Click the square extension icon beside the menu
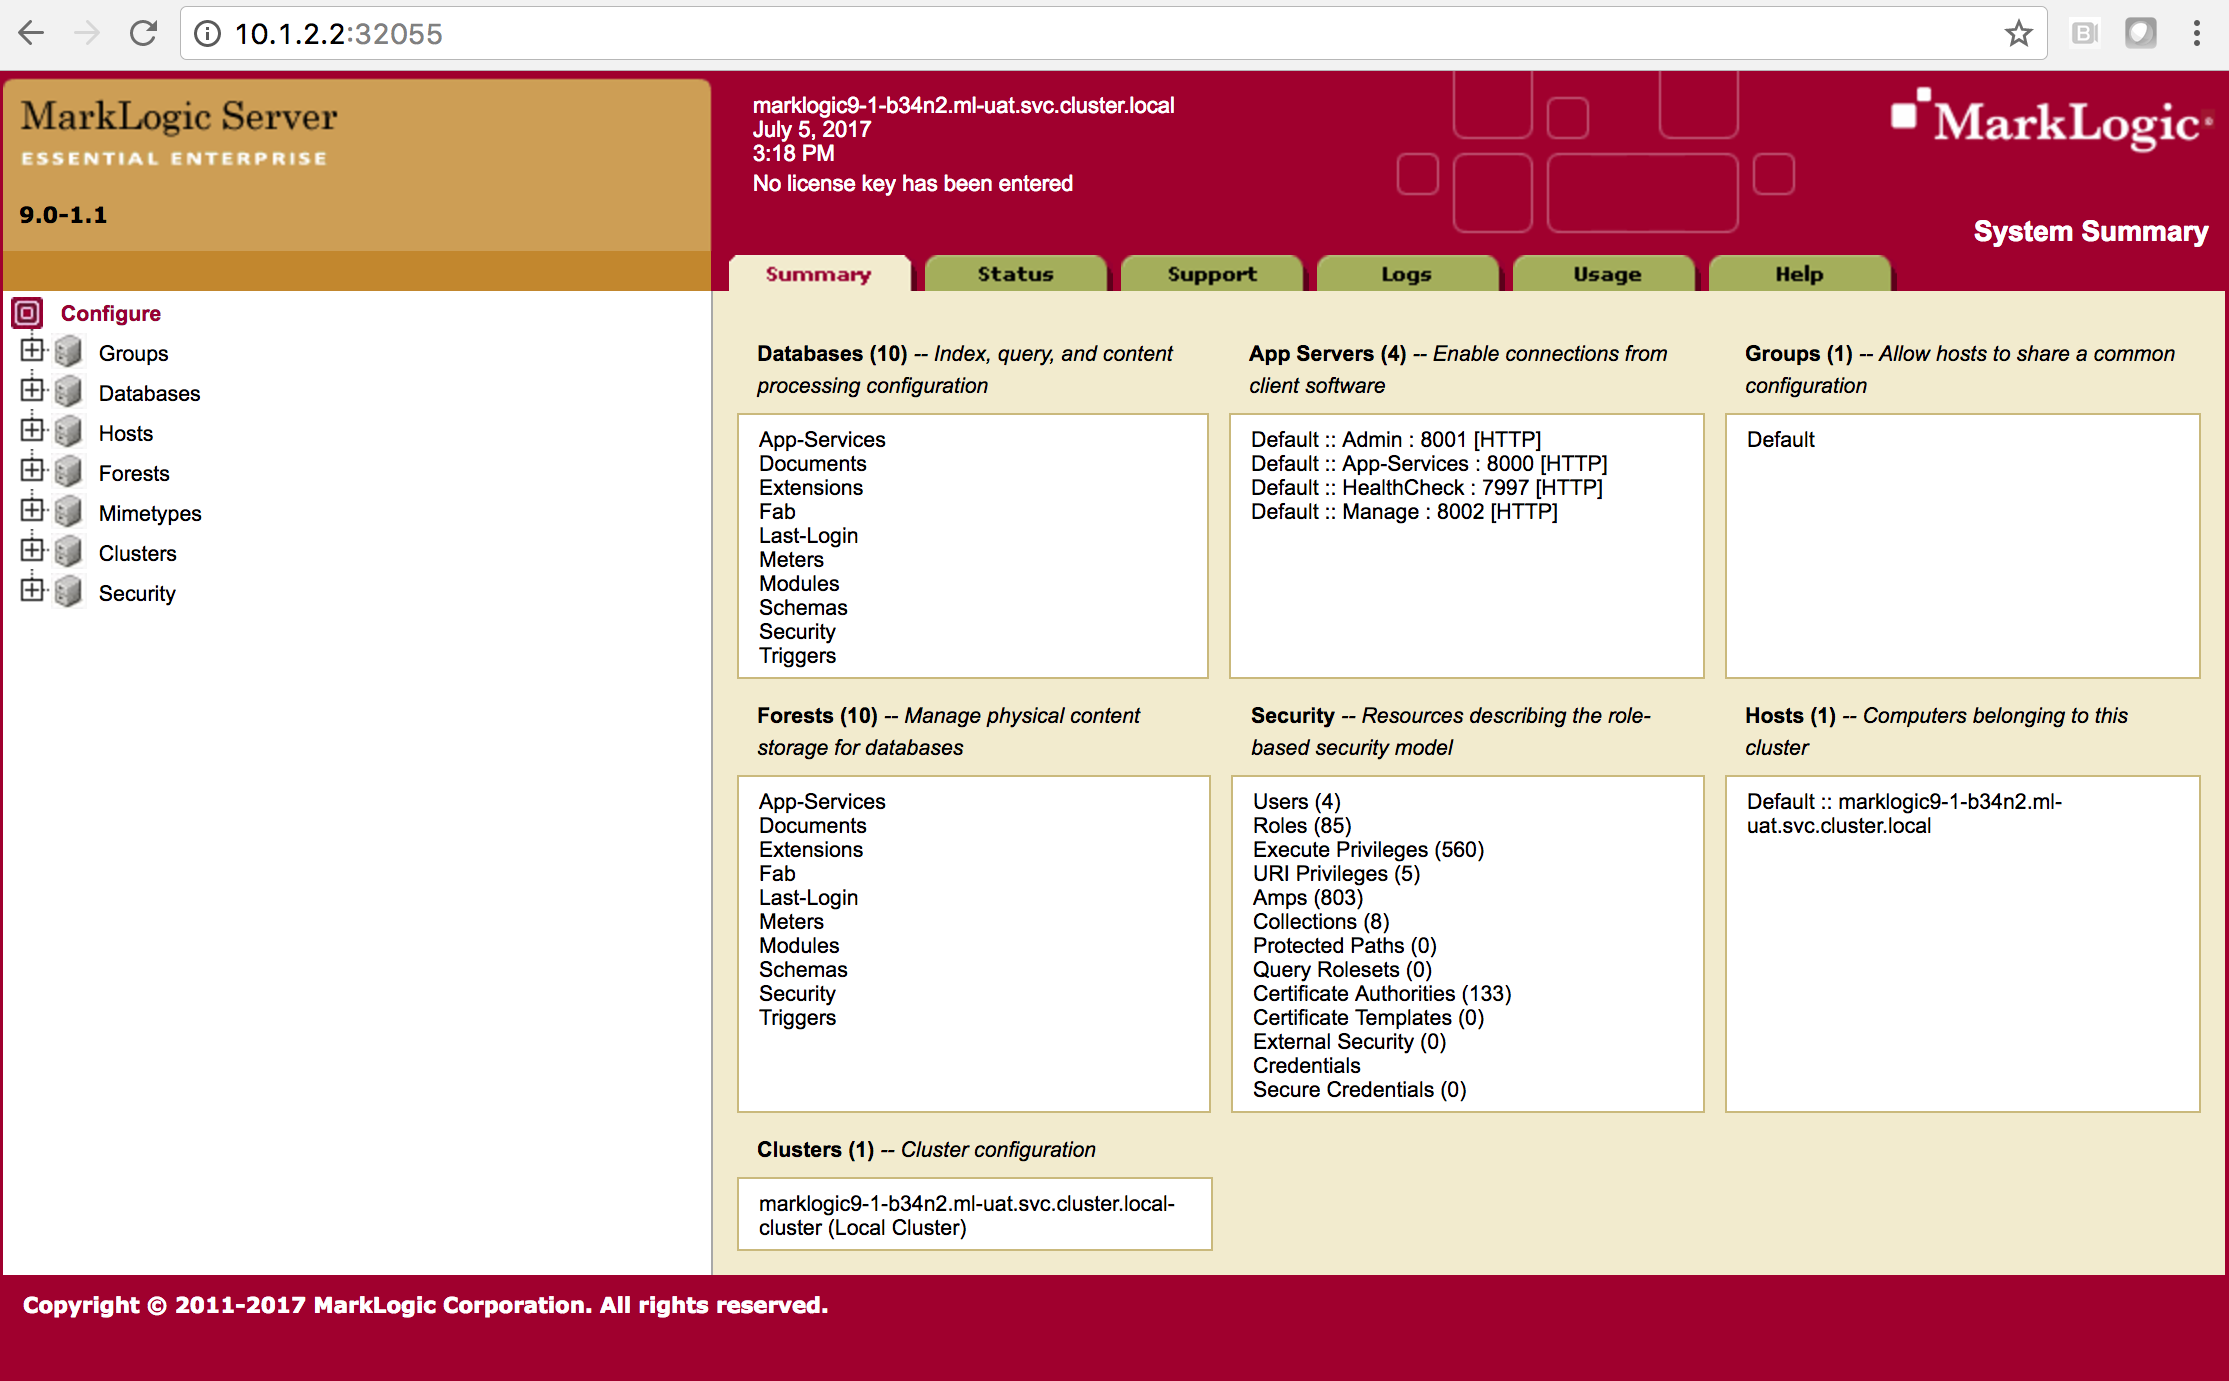The width and height of the screenshot is (2229, 1381). pyautogui.click(x=2140, y=33)
